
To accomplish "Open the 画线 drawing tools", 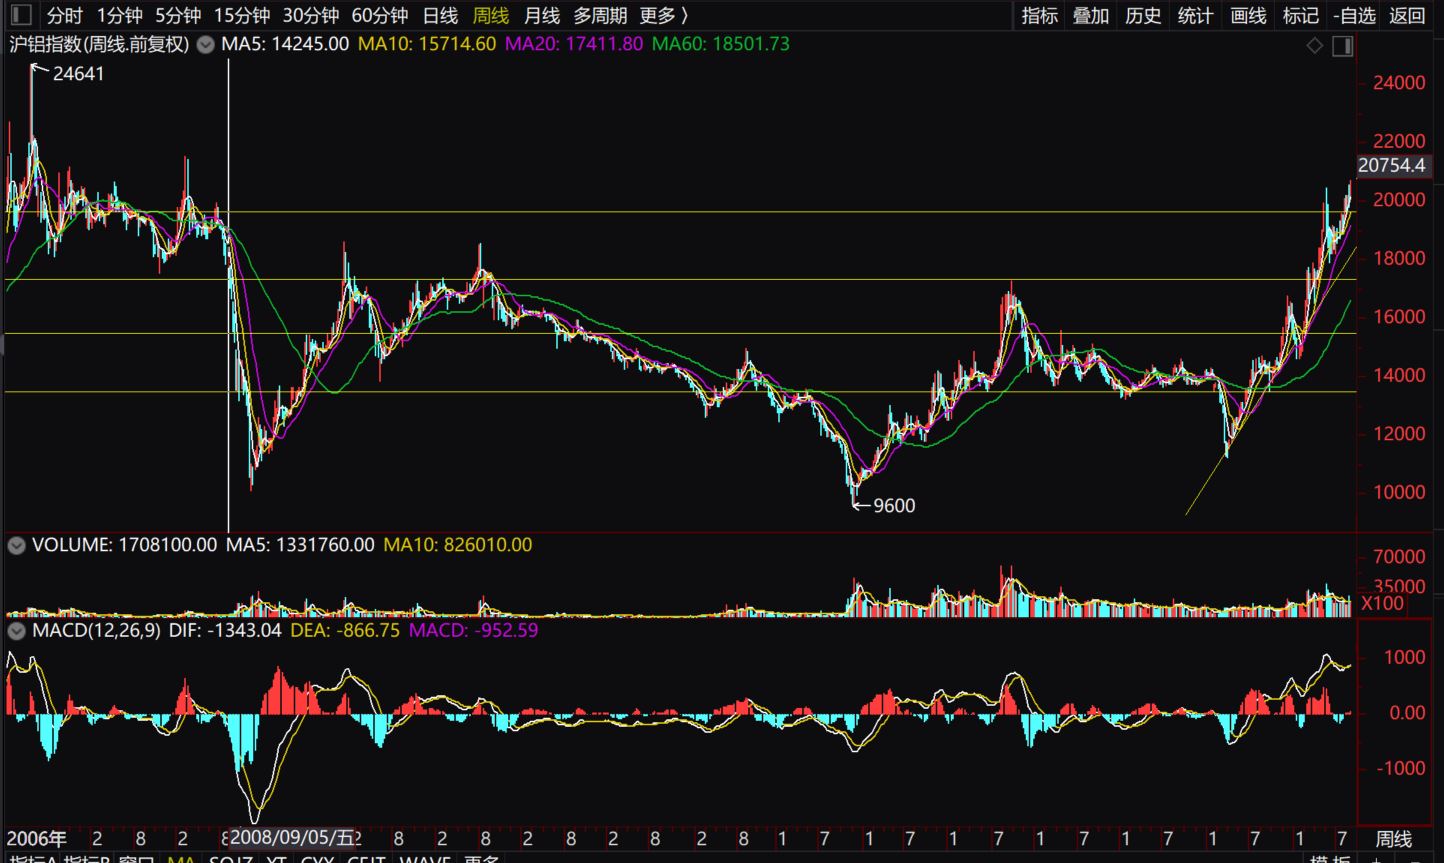I will point(1248,15).
